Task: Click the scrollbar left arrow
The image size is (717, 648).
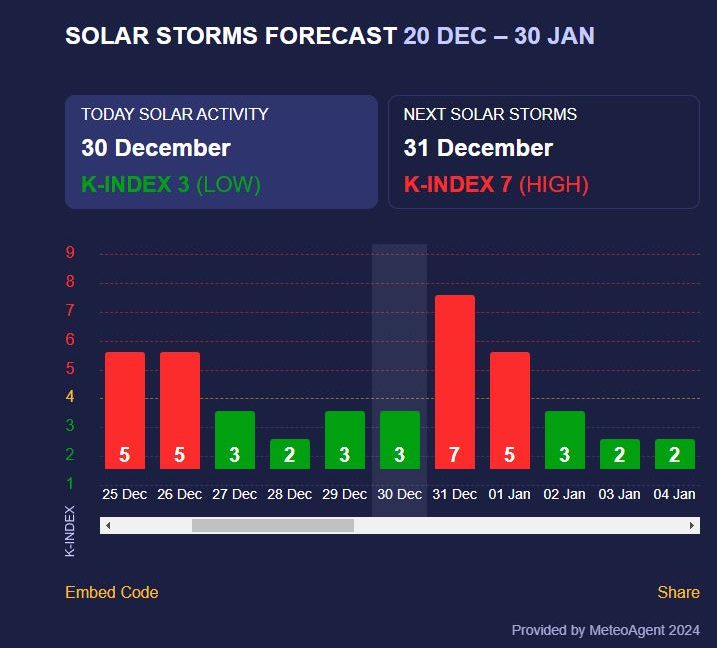Action: [x=108, y=525]
